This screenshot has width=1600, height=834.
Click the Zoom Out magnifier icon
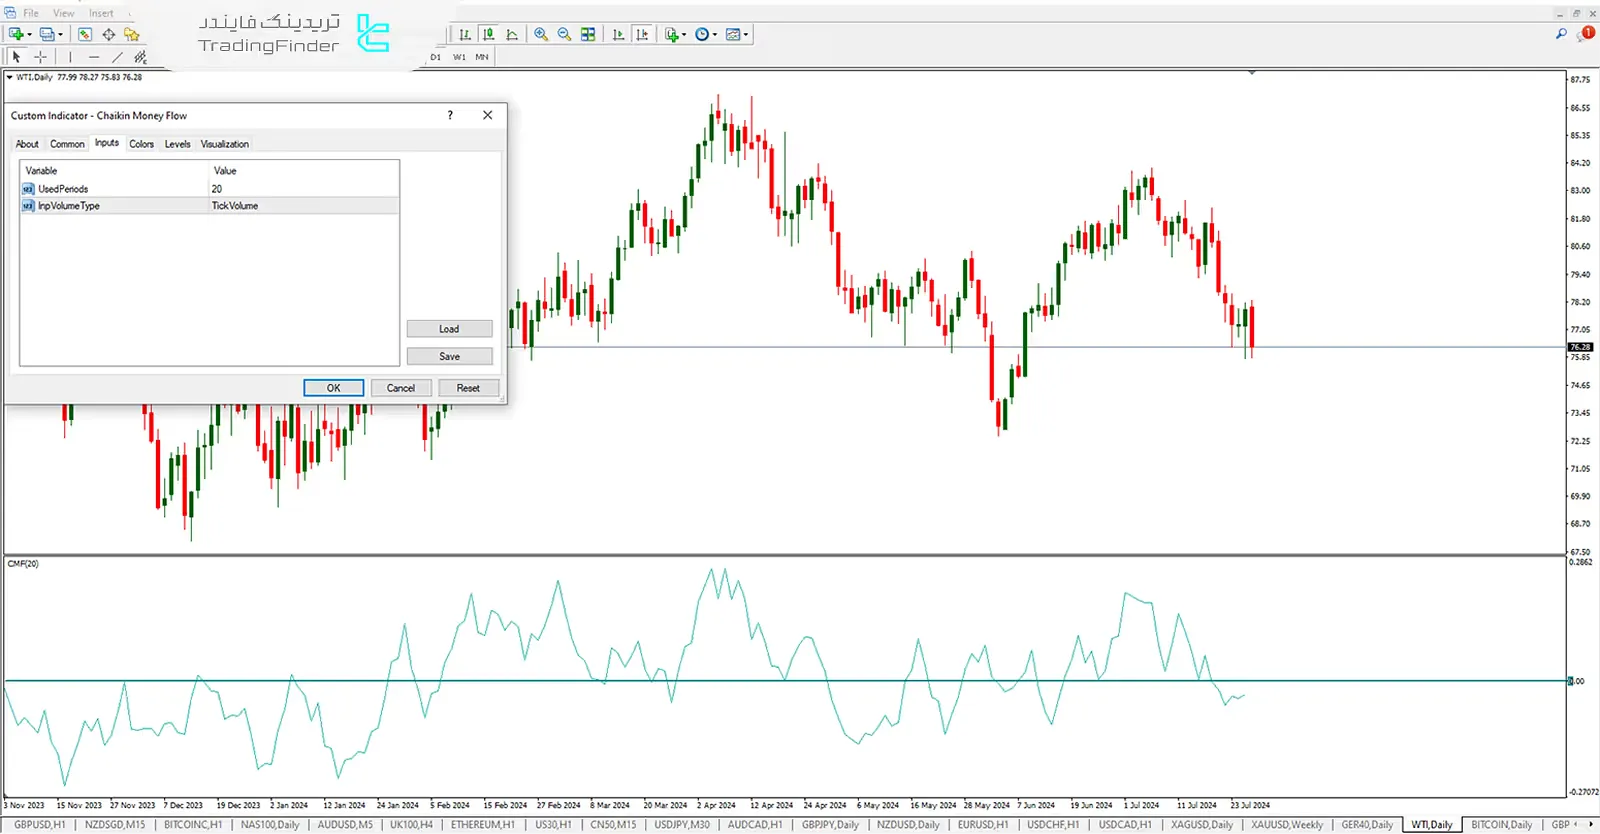564,34
